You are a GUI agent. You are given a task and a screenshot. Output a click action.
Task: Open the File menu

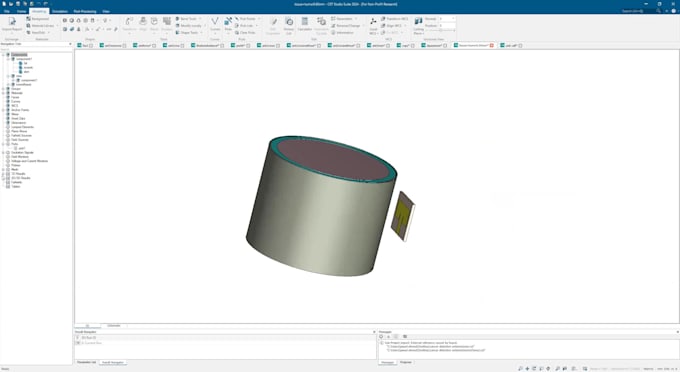tap(7, 11)
